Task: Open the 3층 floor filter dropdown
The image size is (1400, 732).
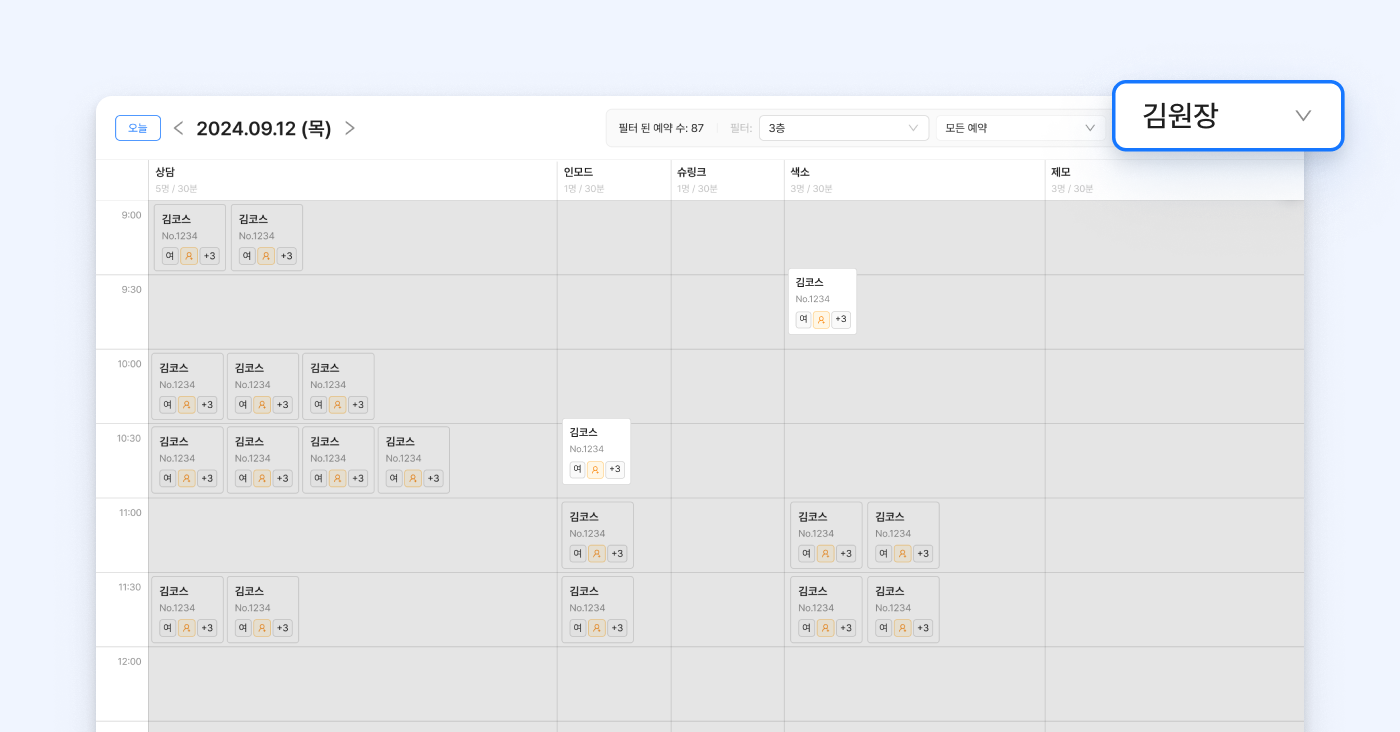Action: 843,128
